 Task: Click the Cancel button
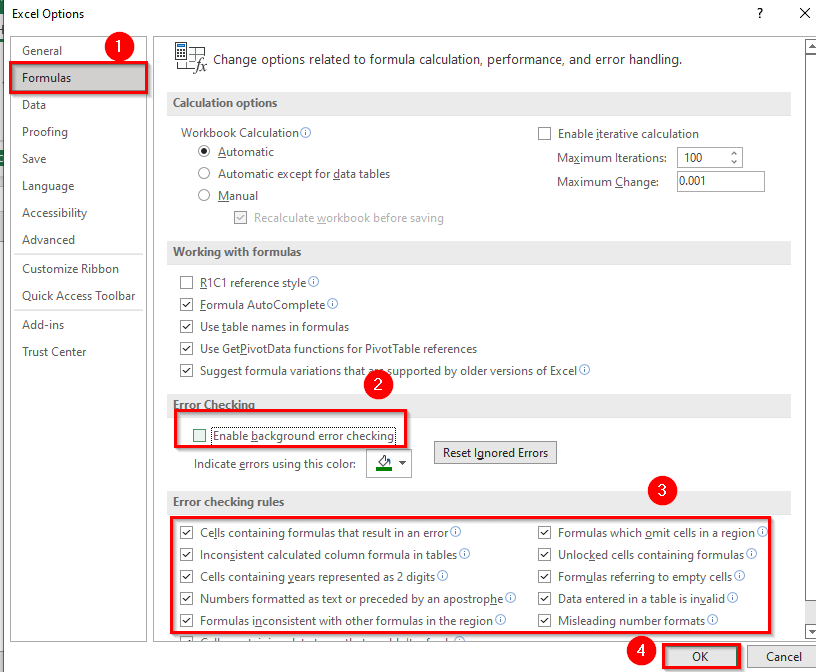783,656
